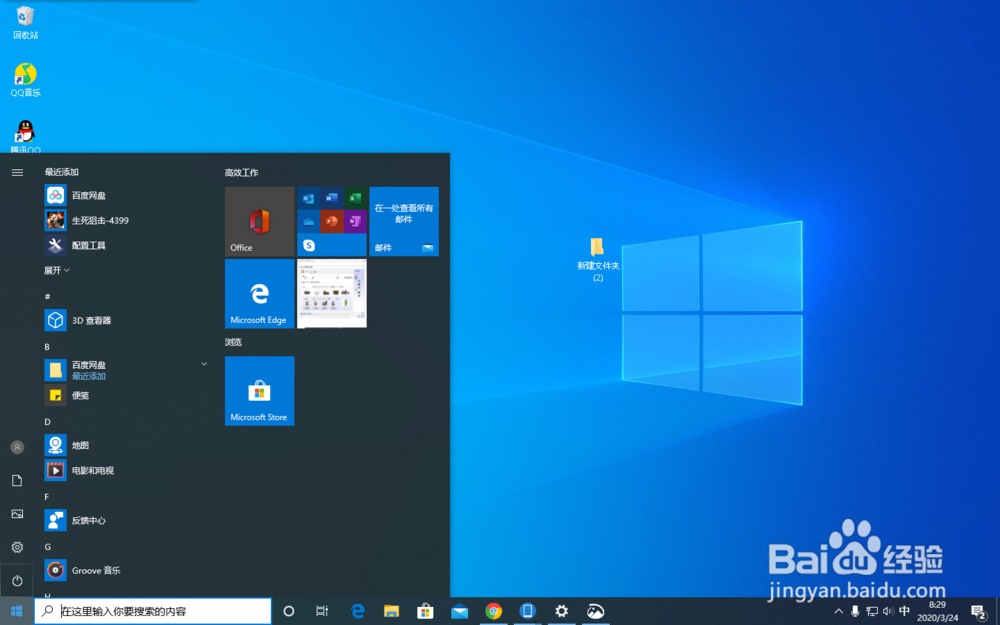Show hidden system tray icons
This screenshot has width=1000, height=625.
(839, 611)
